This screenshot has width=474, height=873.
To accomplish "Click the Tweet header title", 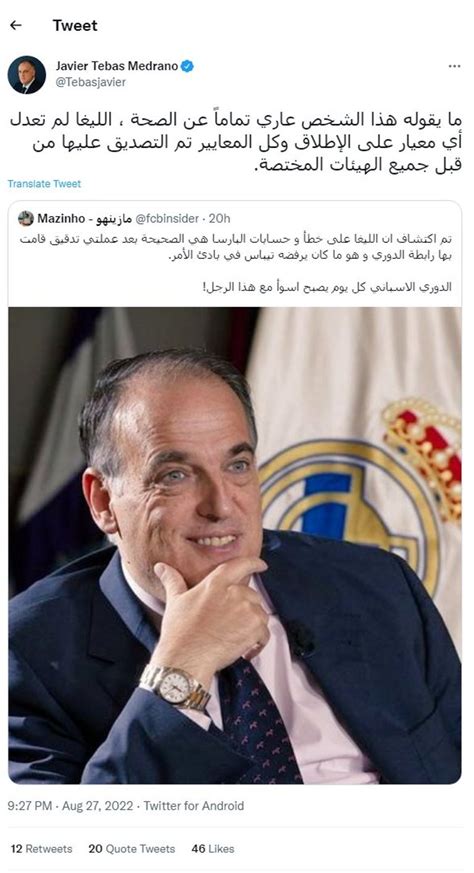I will 75,25.
